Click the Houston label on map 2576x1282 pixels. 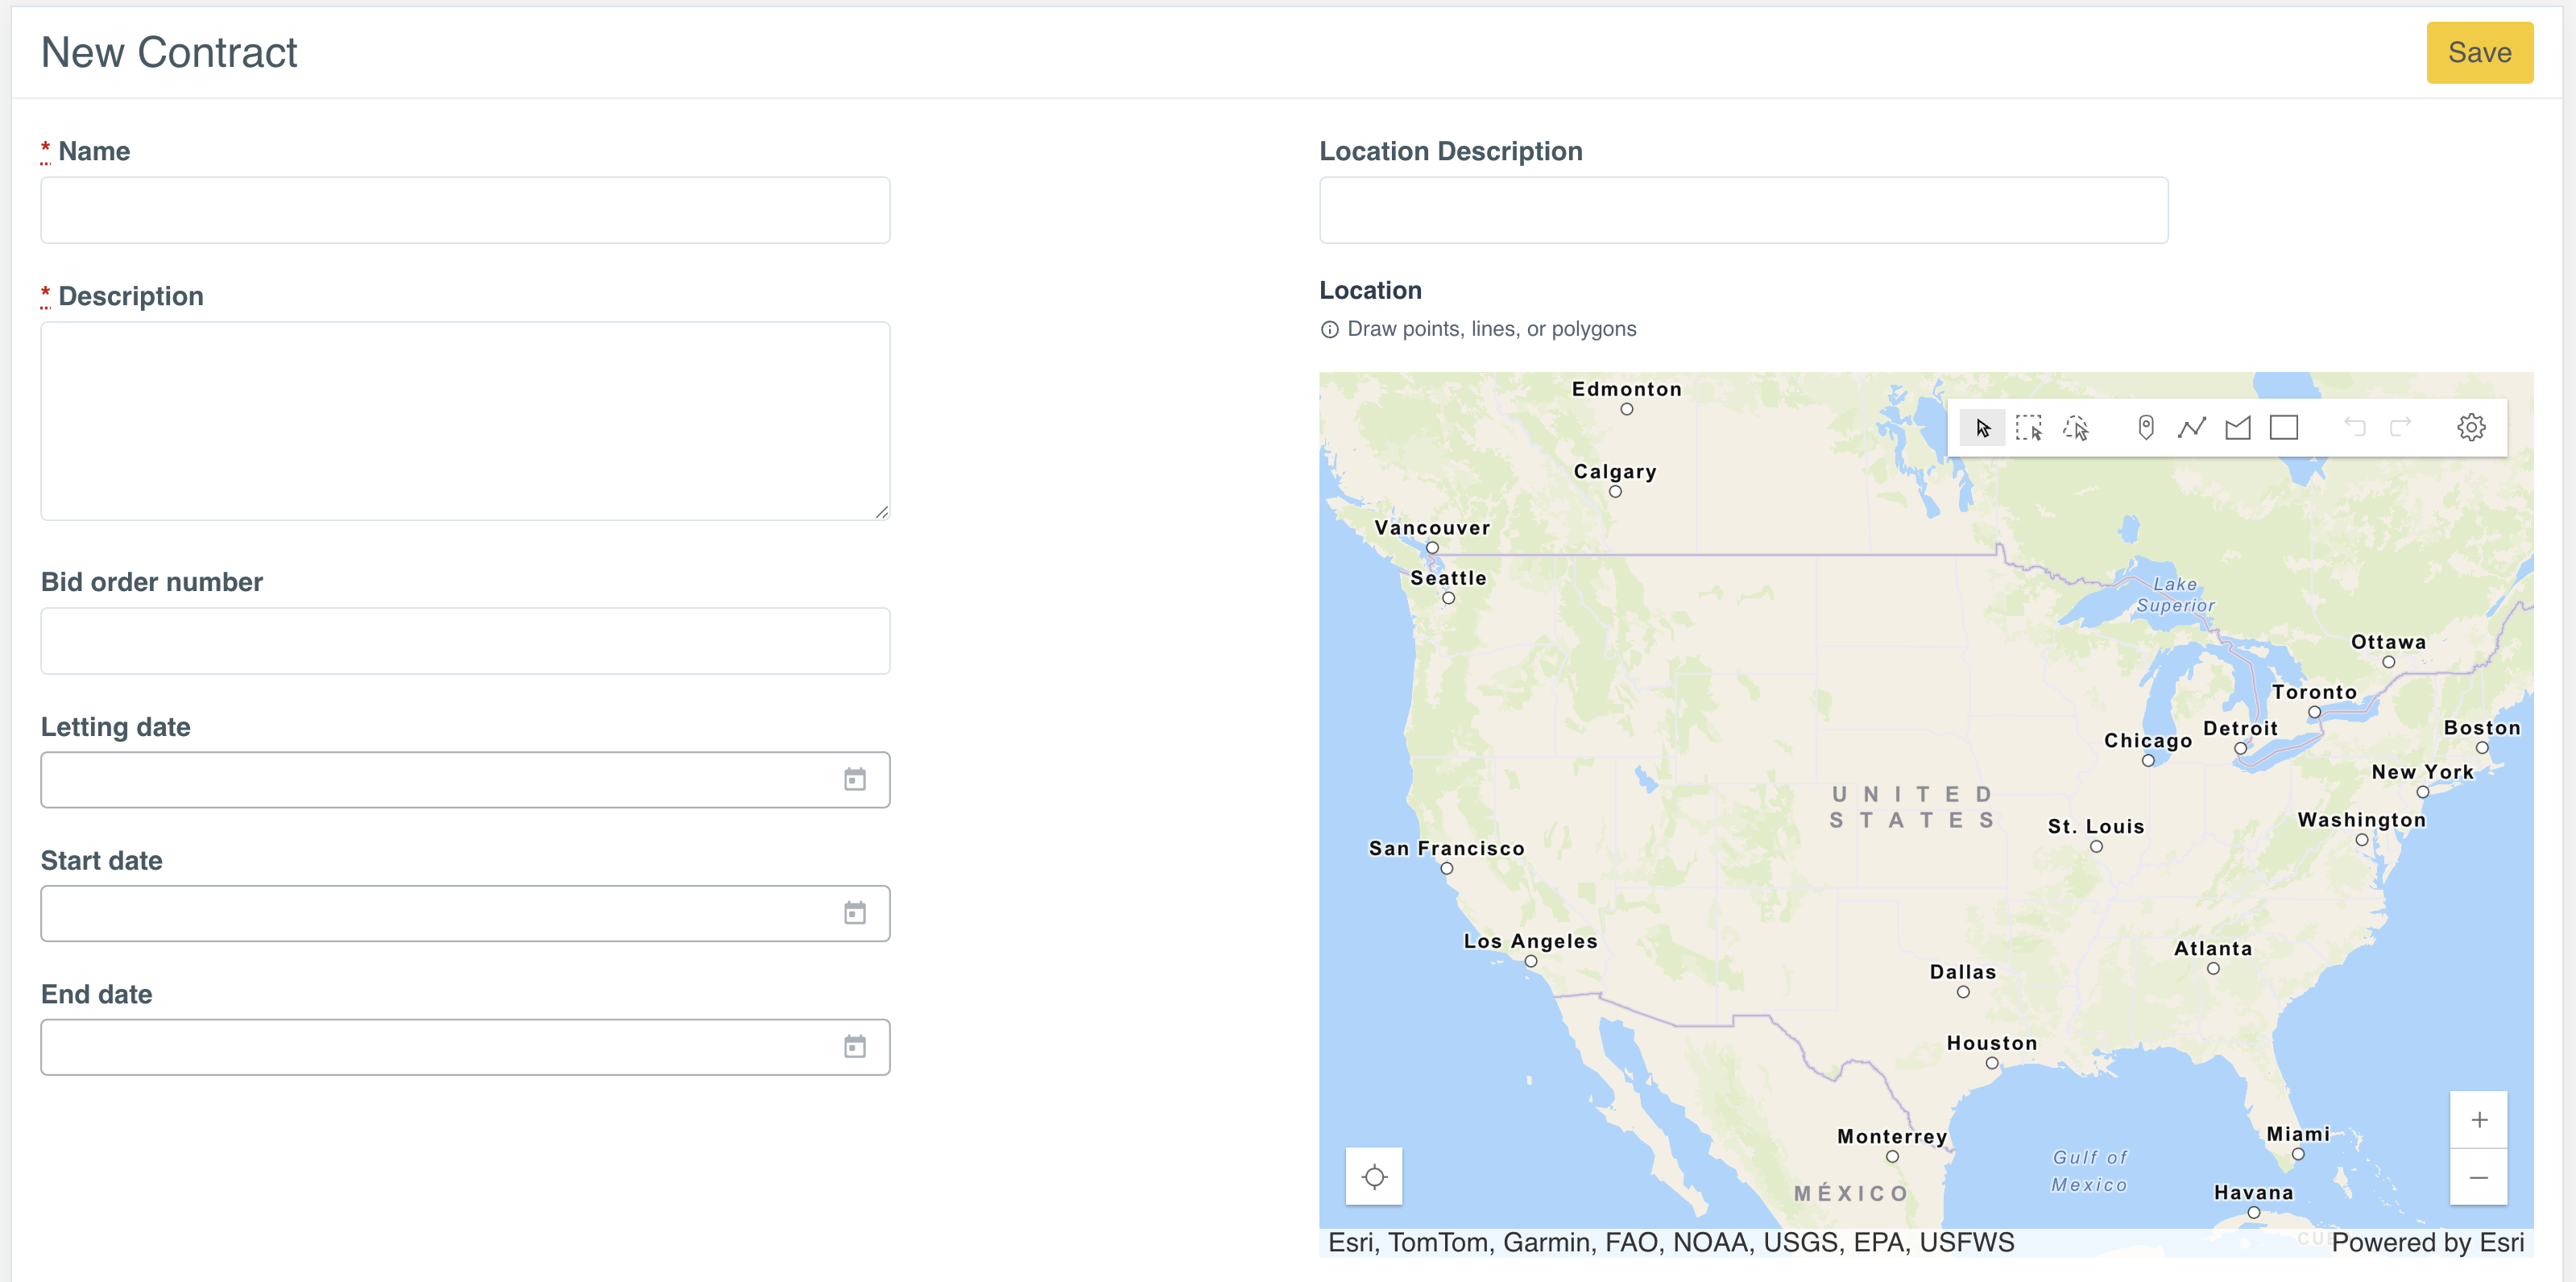coord(1992,1043)
